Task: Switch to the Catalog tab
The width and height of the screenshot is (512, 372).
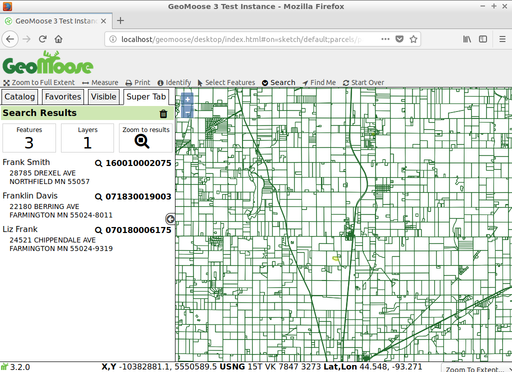Action: [19, 97]
